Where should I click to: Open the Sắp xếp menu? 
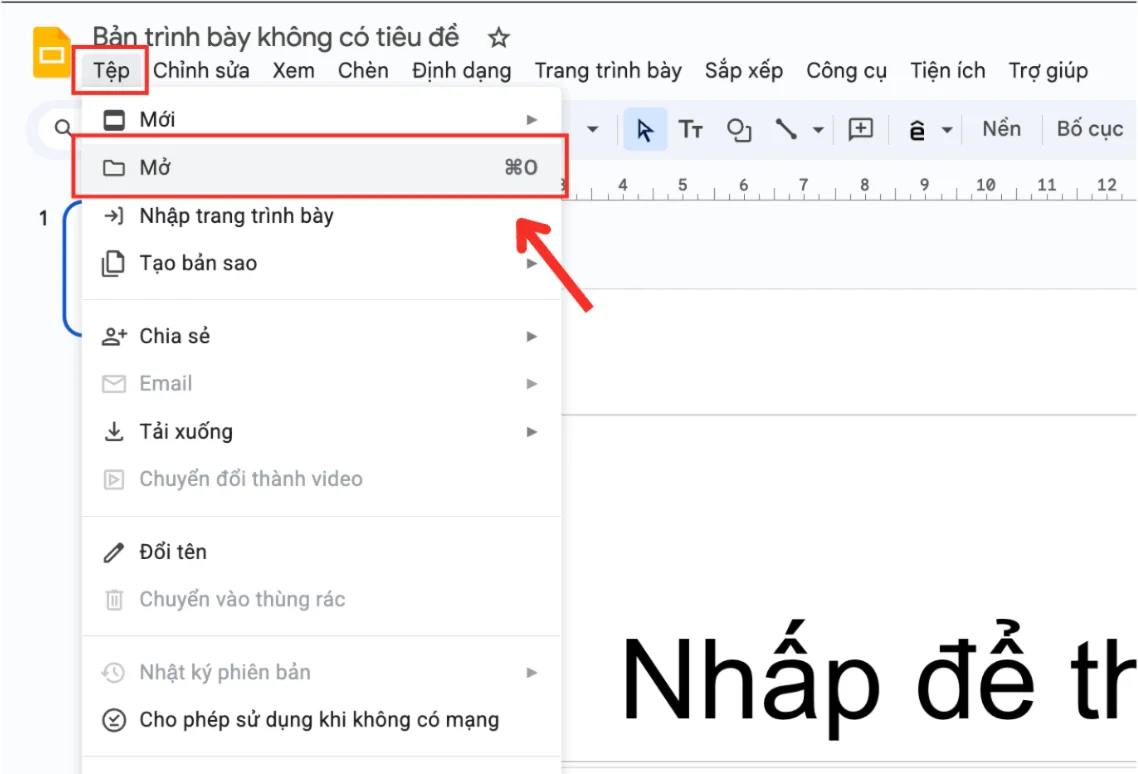click(x=744, y=70)
